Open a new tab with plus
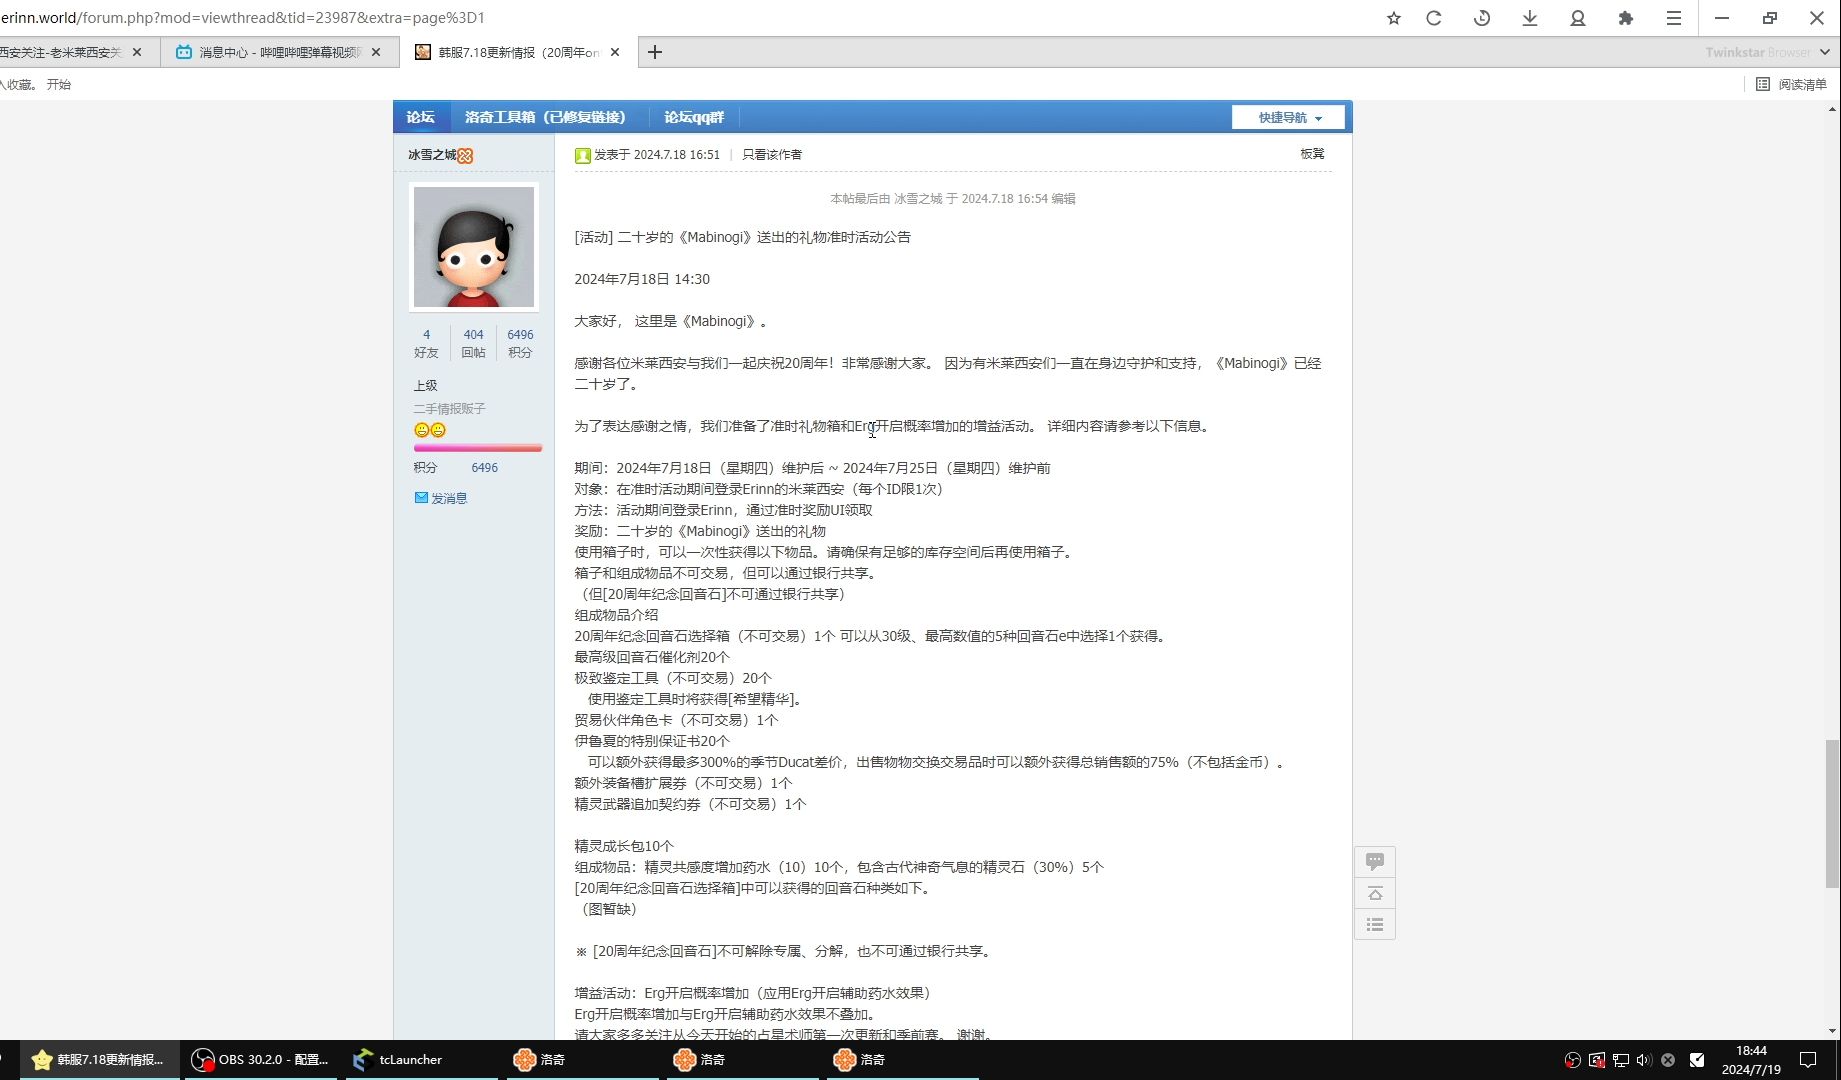Screen dimensions: 1841x1080 coord(655,52)
